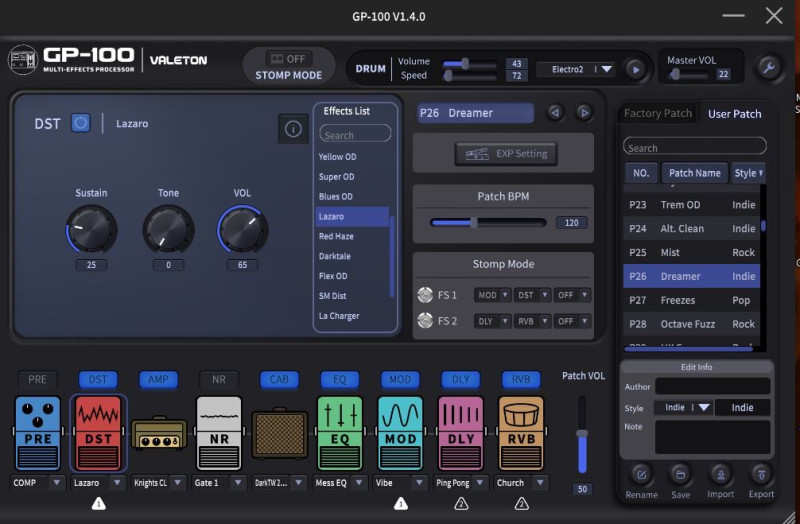The width and height of the screenshot is (800, 524).
Task: Click footswitch 1 marker under DST
Action: [98, 504]
